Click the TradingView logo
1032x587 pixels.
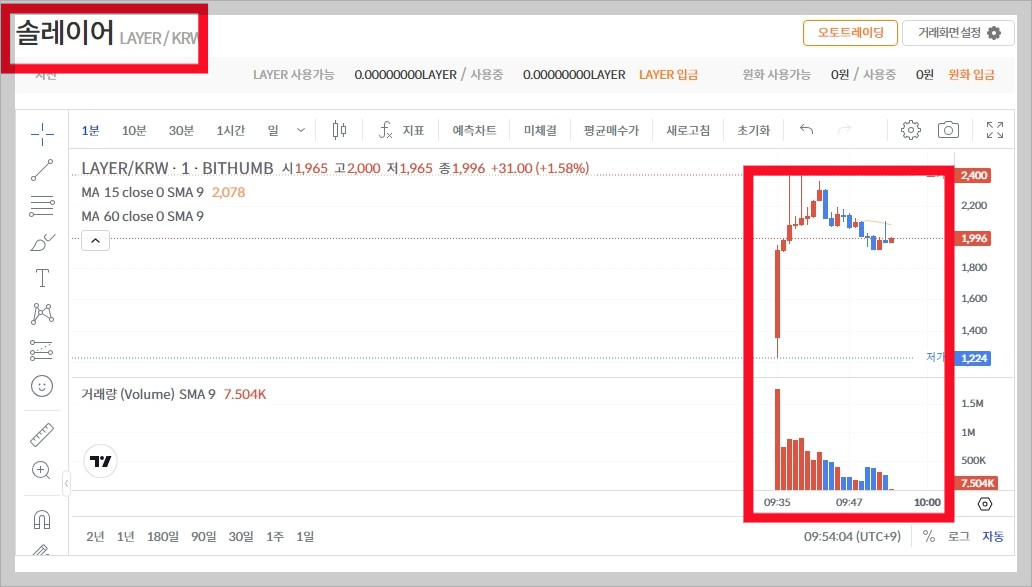coord(101,461)
